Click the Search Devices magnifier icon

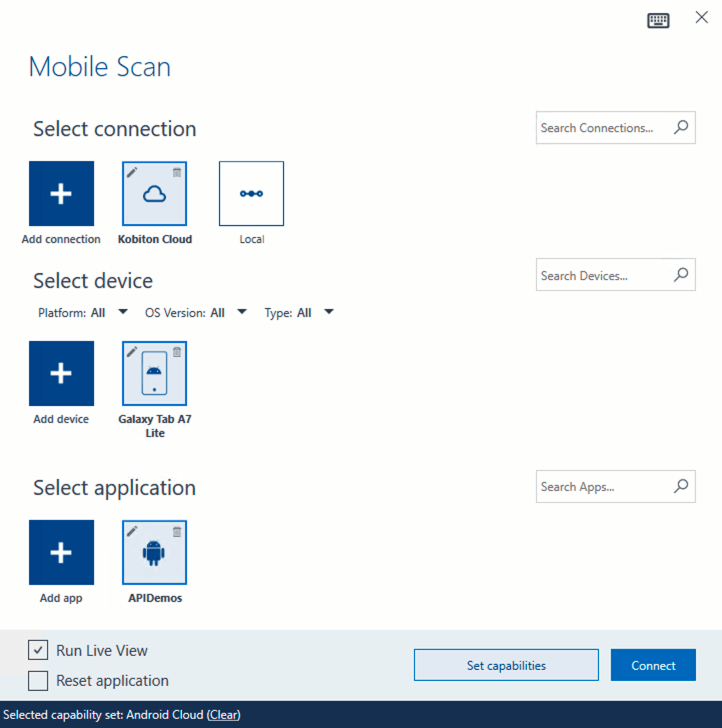pos(681,275)
